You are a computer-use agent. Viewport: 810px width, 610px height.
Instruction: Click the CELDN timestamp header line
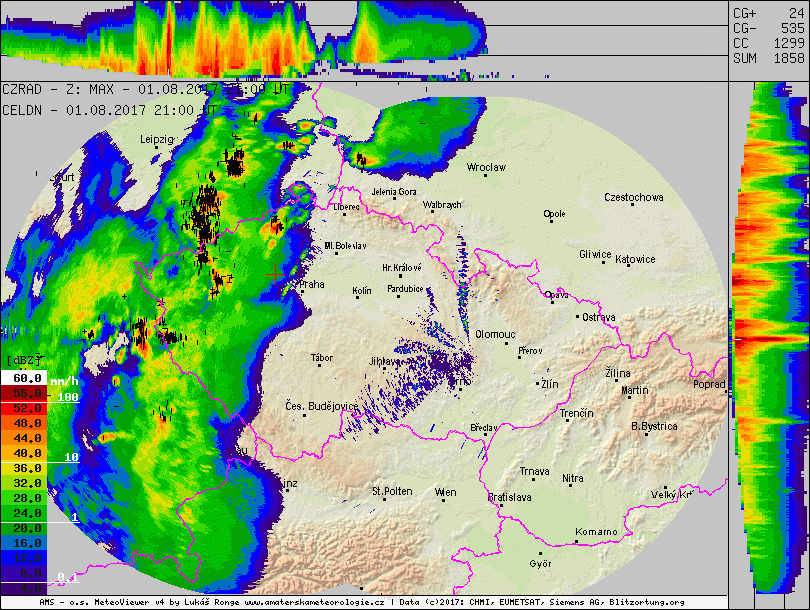pyautogui.click(x=110, y=110)
